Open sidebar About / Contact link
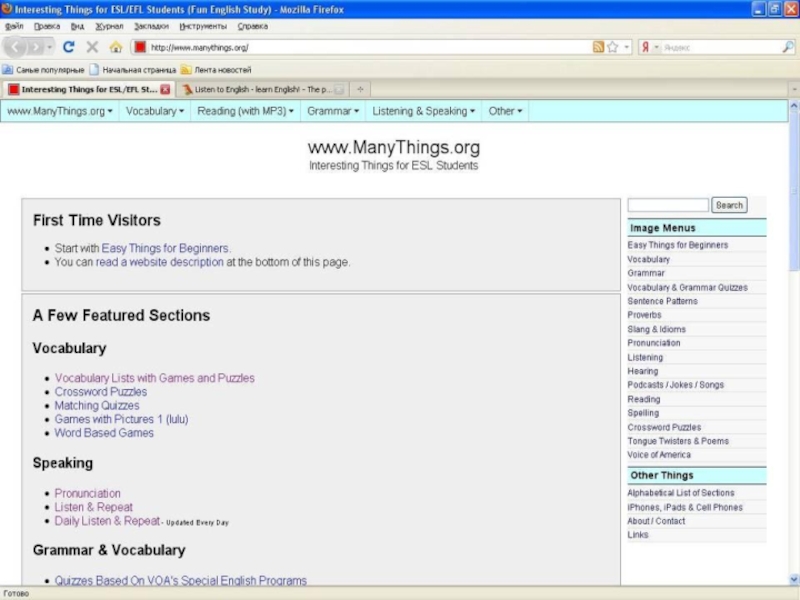This screenshot has width=800, height=600. (x=656, y=521)
